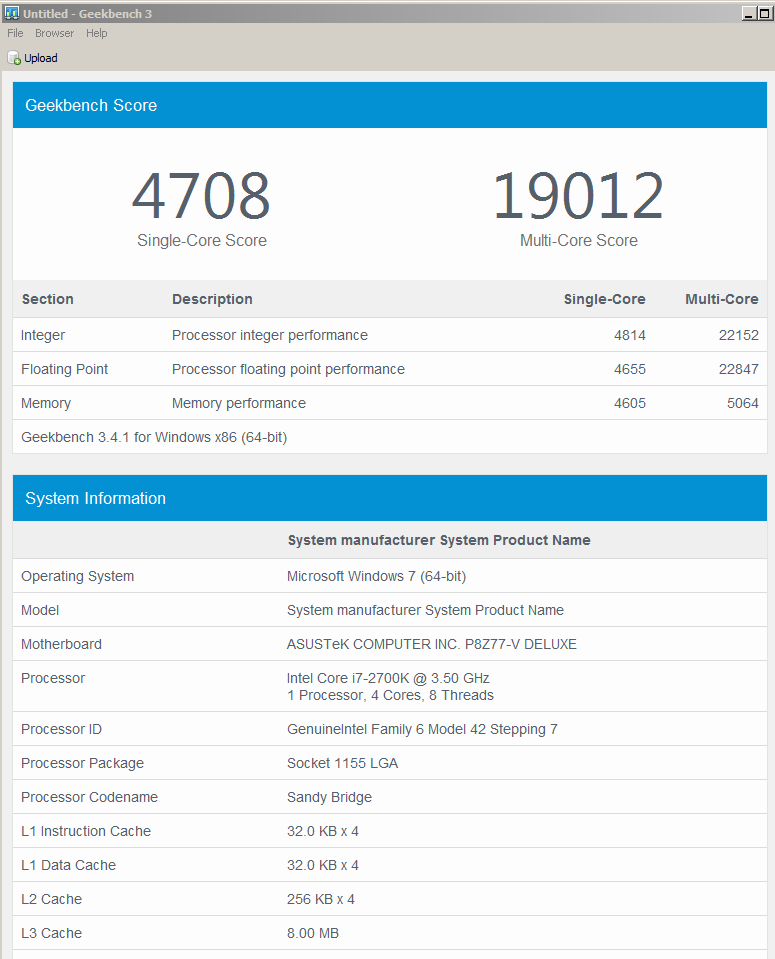Minimize the Geekbench 3 window
This screenshot has width=775, height=959.
coord(749,13)
